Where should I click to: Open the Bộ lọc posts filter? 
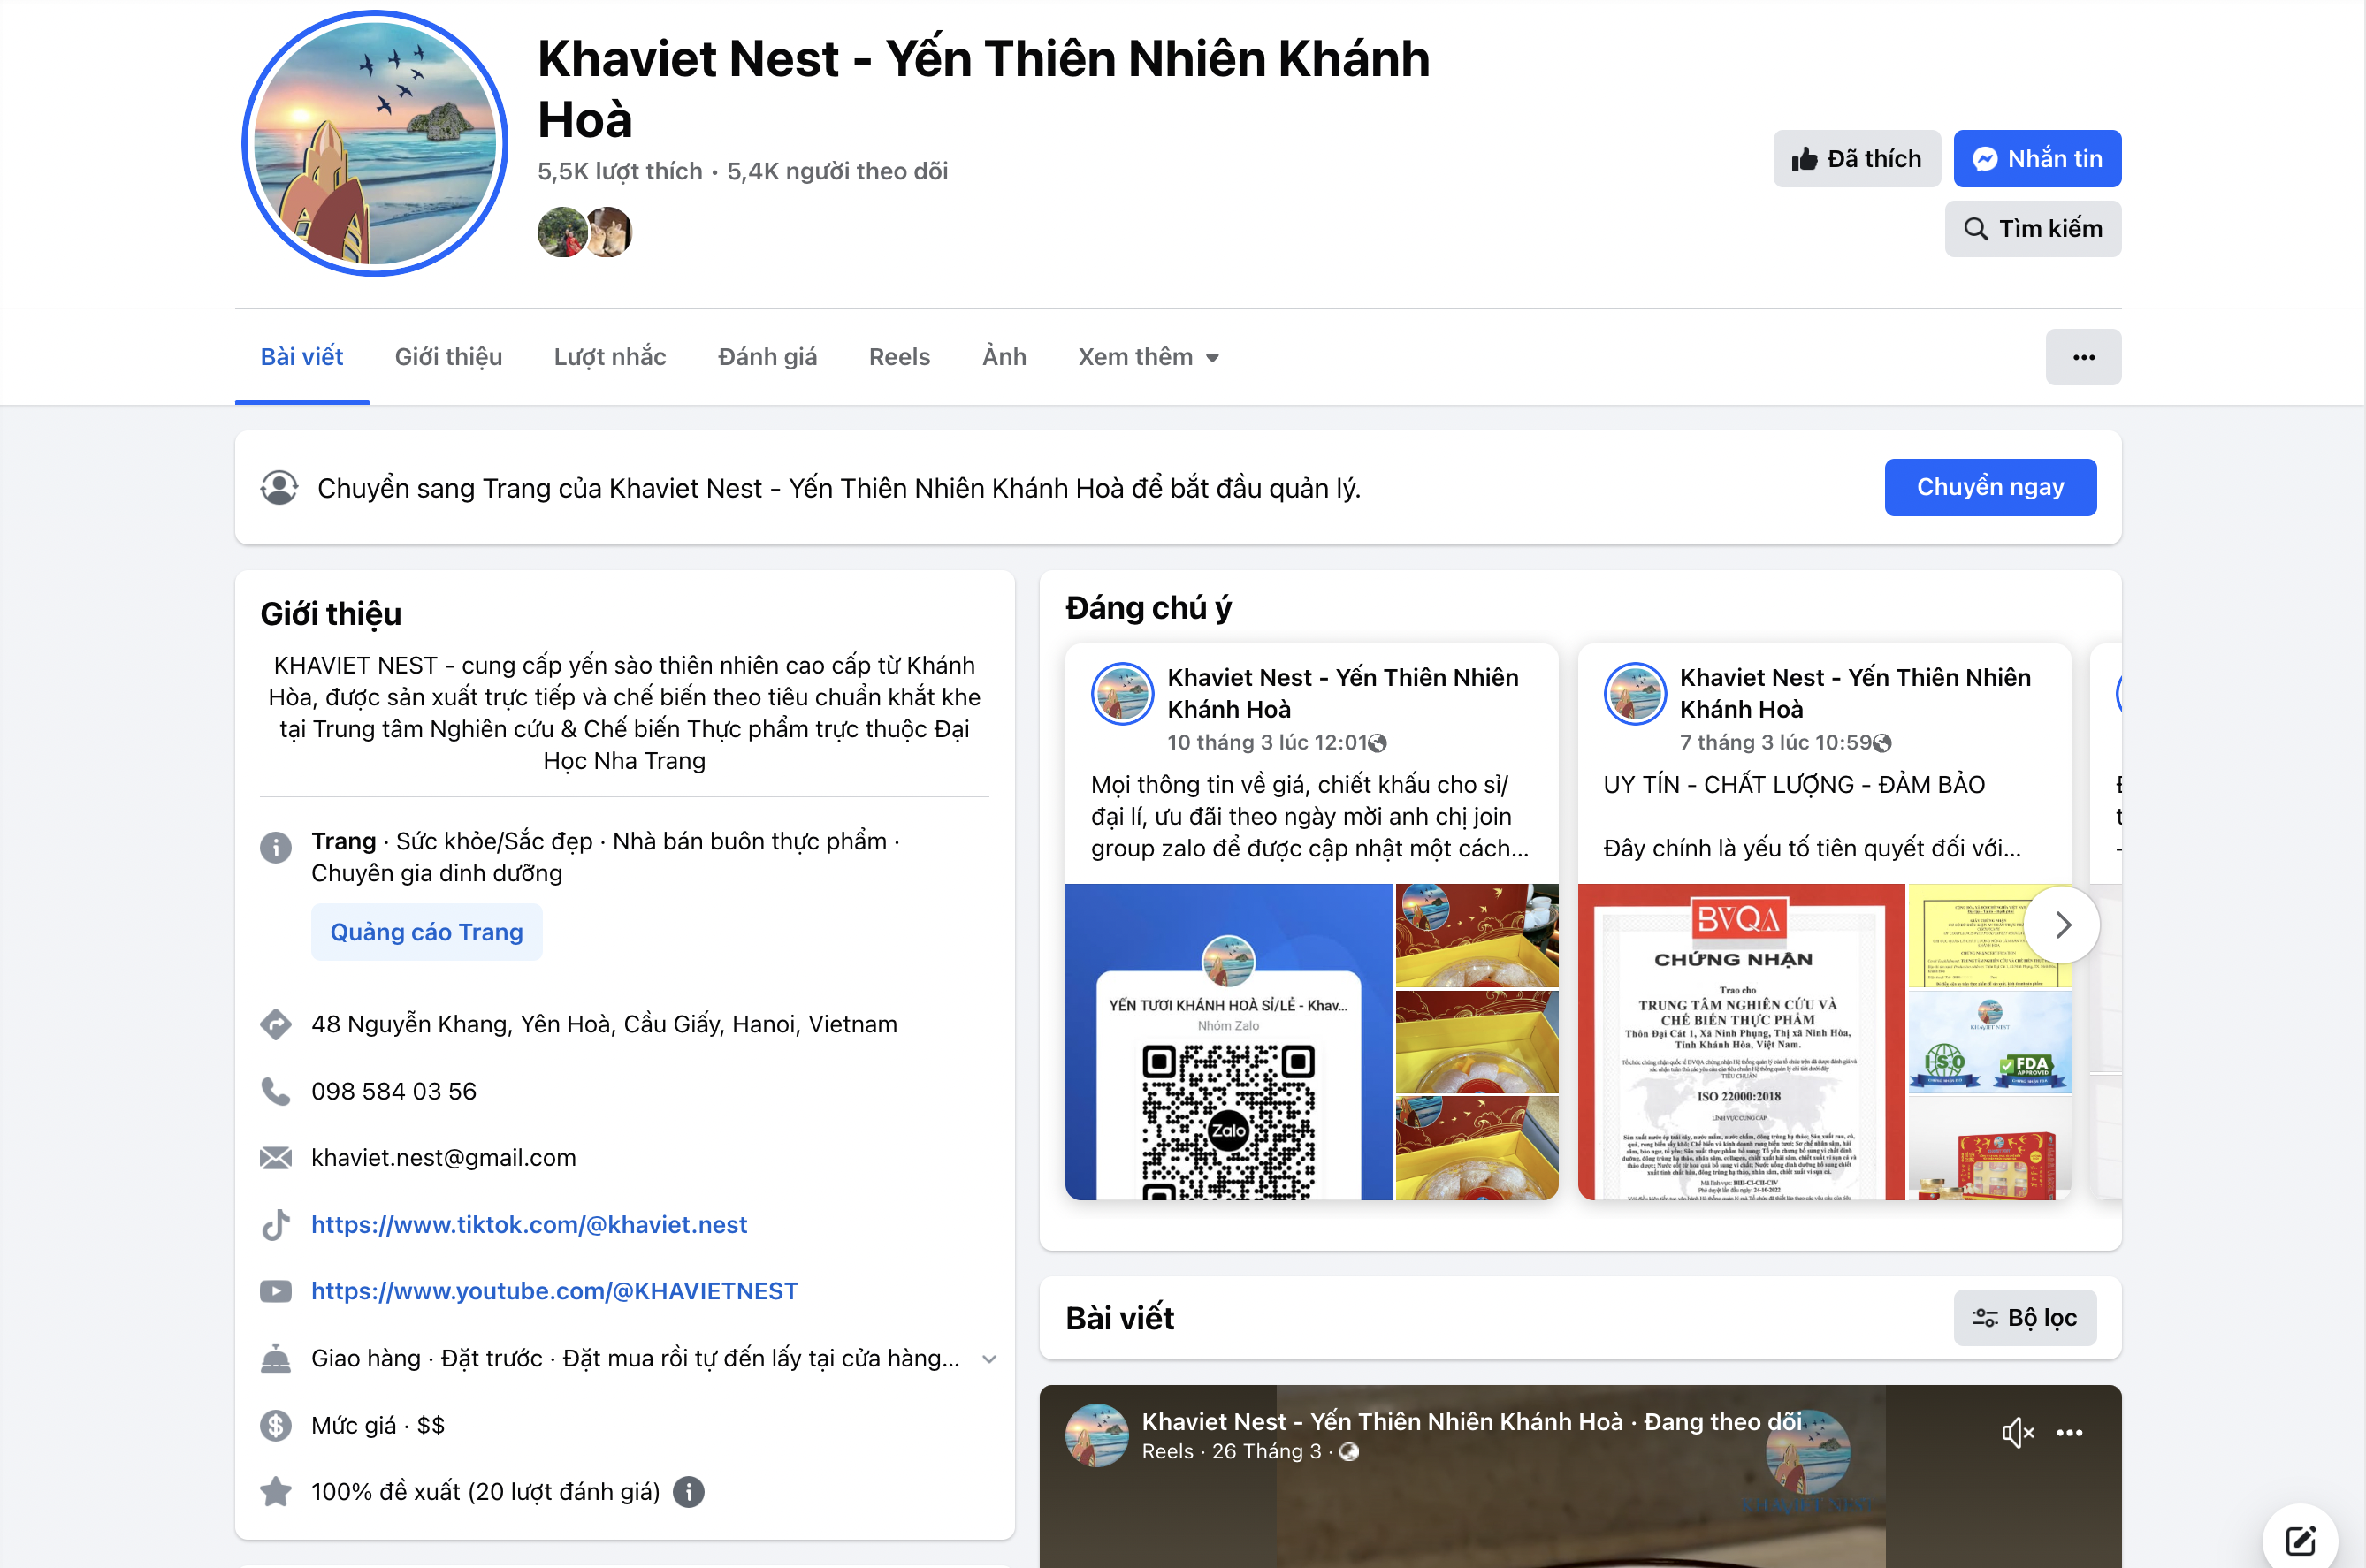2024,1318
